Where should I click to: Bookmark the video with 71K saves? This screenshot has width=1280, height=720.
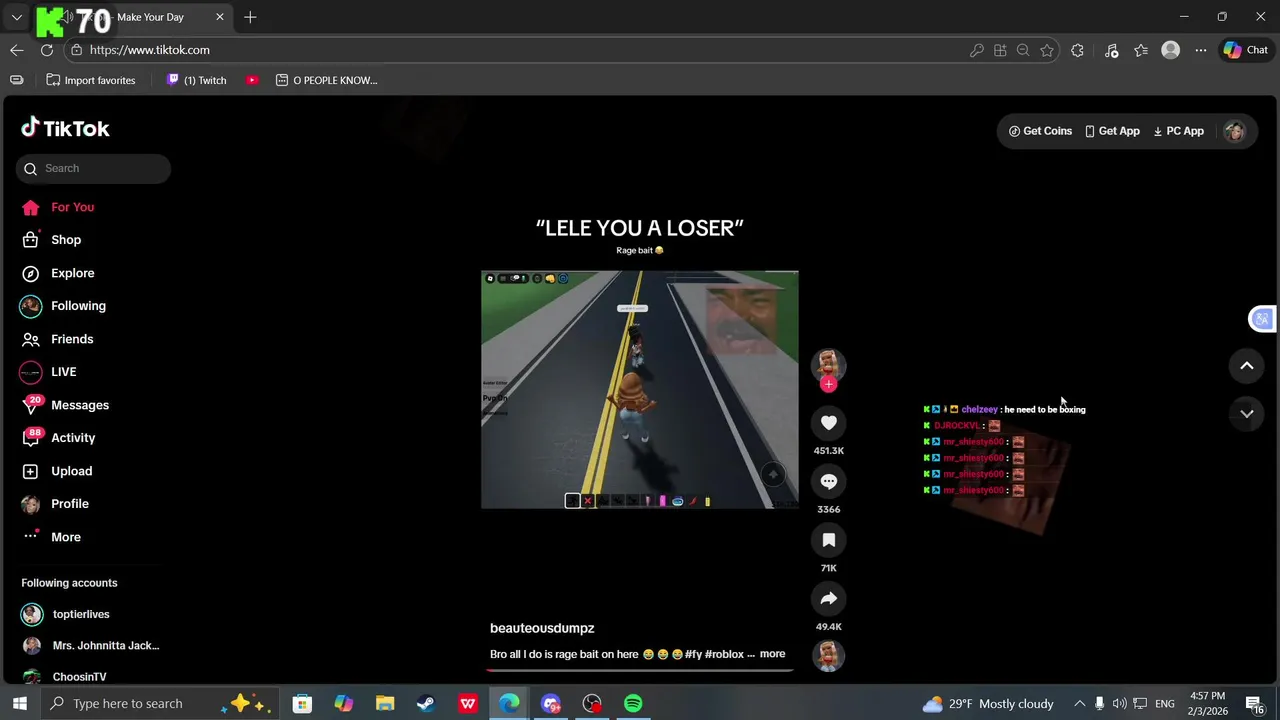(828, 541)
